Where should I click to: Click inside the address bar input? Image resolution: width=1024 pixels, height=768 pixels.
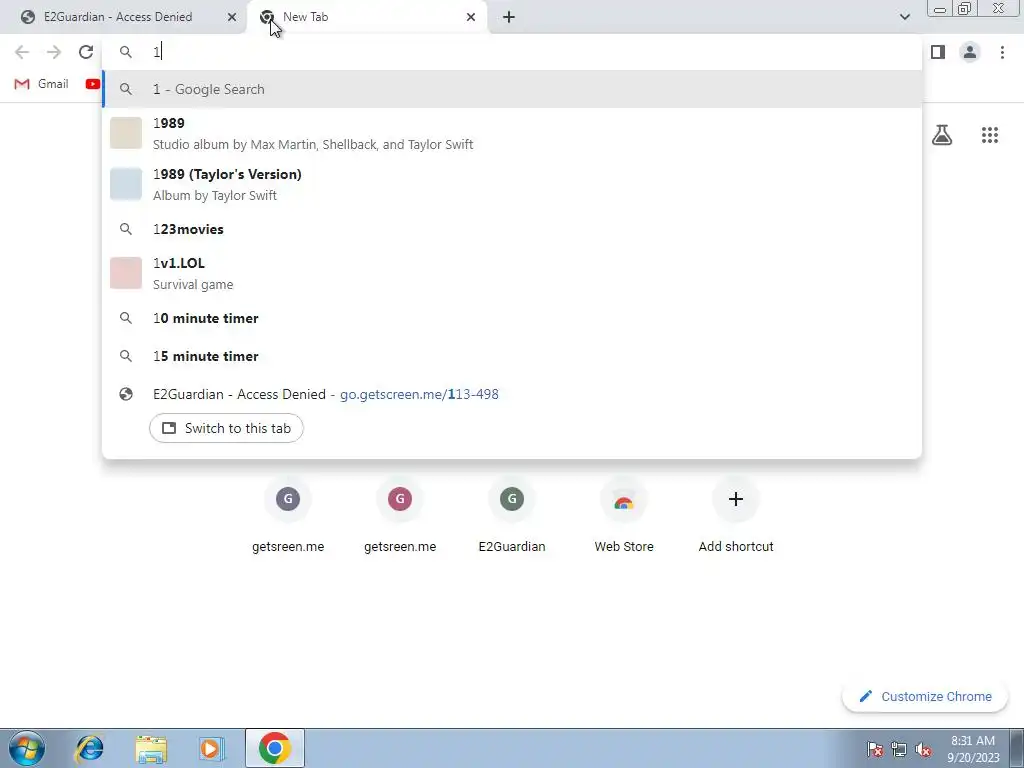512,52
